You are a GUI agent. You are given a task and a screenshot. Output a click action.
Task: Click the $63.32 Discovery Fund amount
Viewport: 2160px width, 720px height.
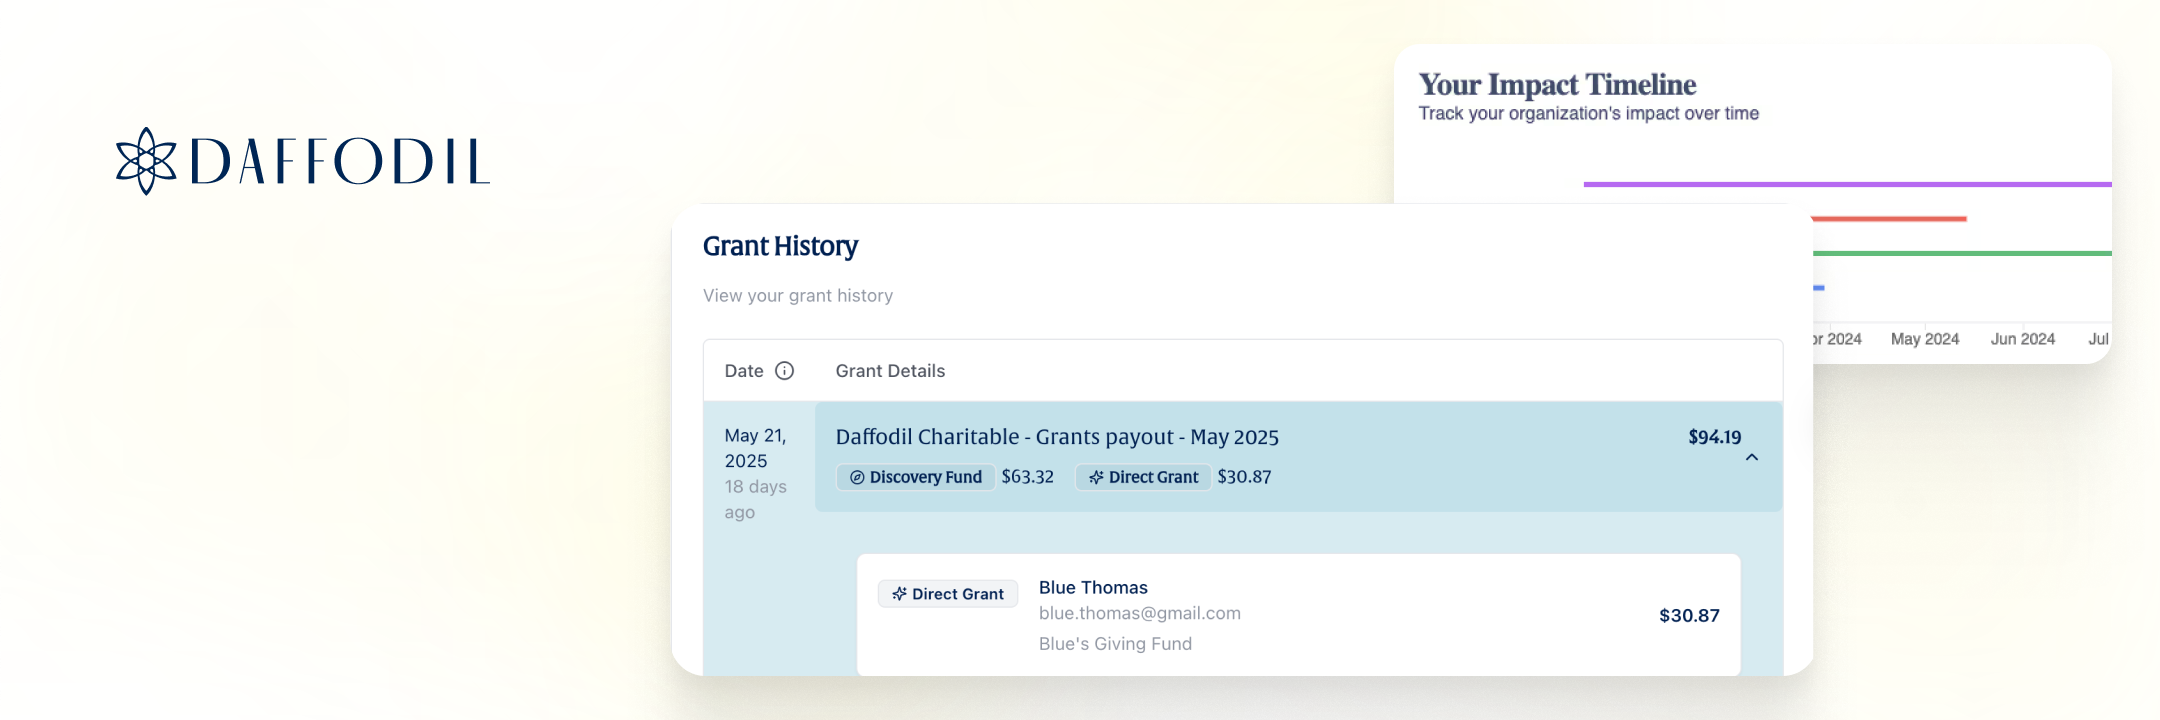(x=1027, y=477)
